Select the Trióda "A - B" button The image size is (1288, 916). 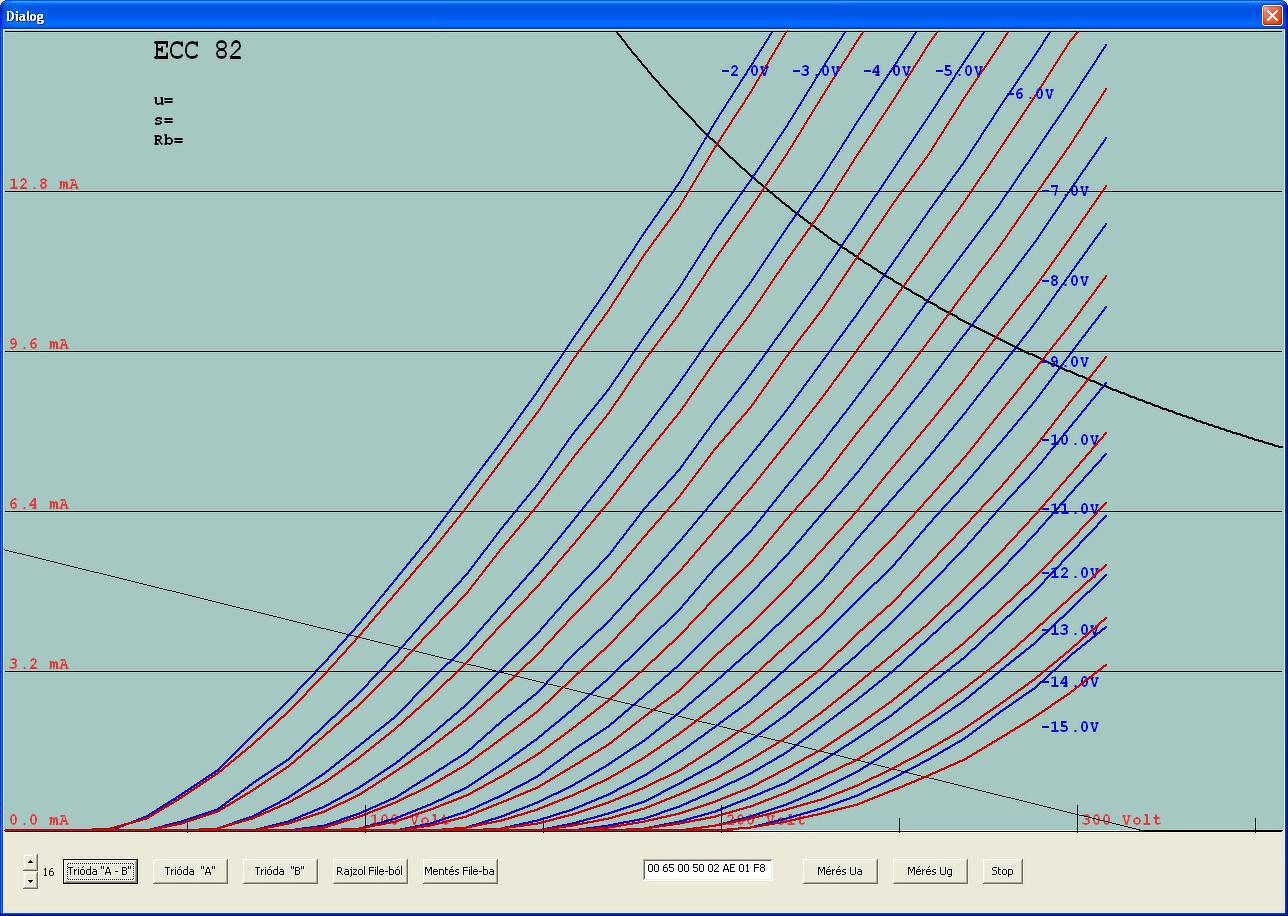tap(100, 871)
